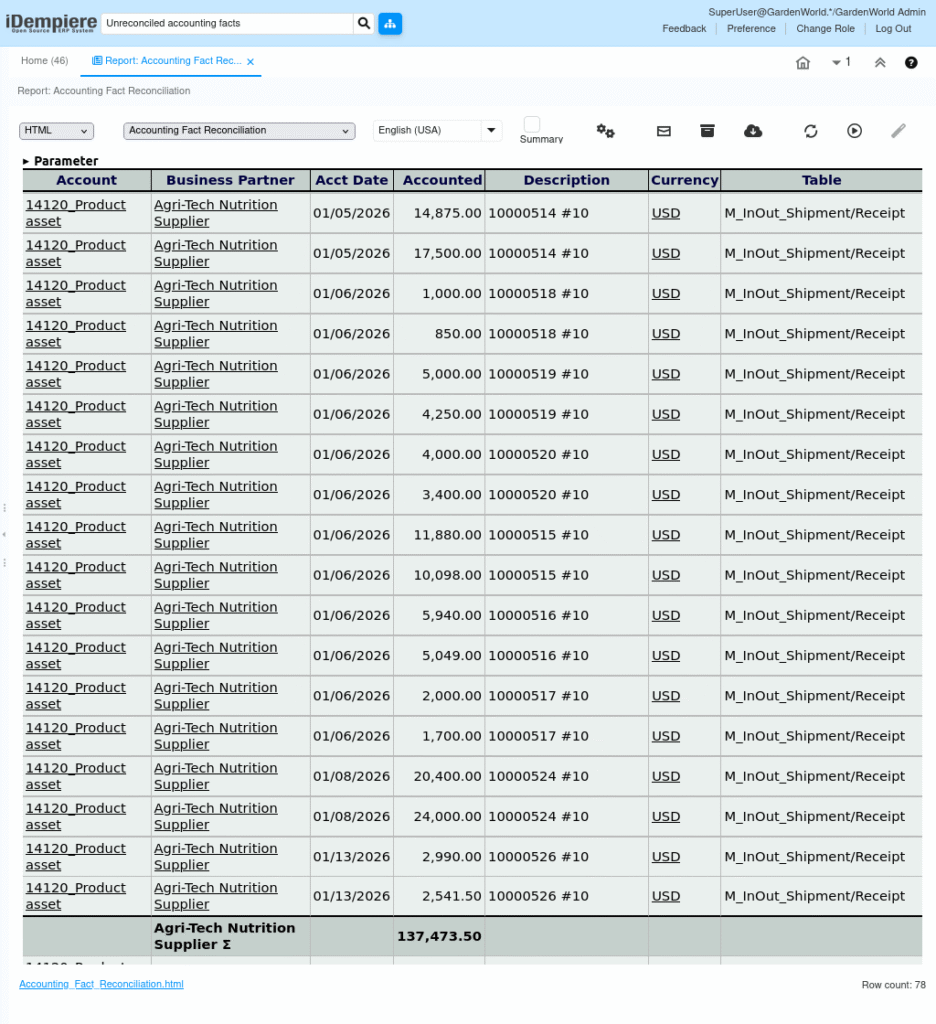The image size is (936, 1024).
Task: Open 14120_Product asset link in 5,000.00 row
Action: coord(76,374)
